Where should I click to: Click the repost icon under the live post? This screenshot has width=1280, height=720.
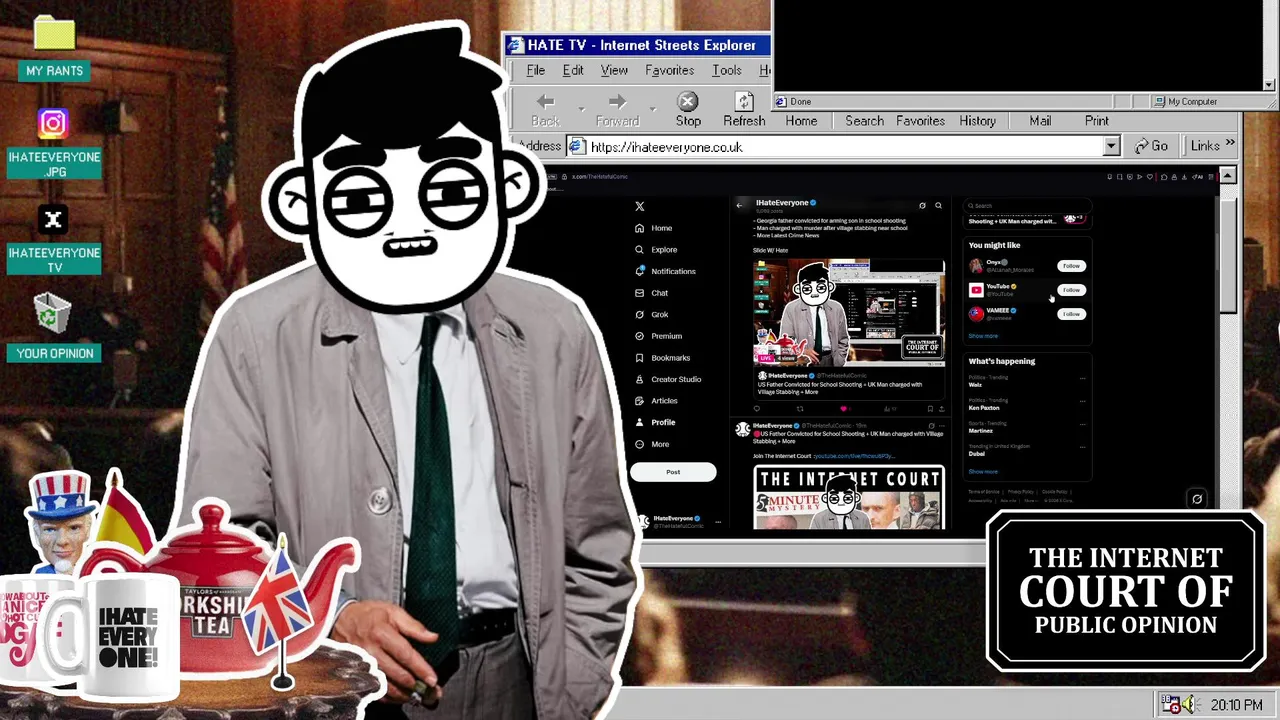(800, 408)
